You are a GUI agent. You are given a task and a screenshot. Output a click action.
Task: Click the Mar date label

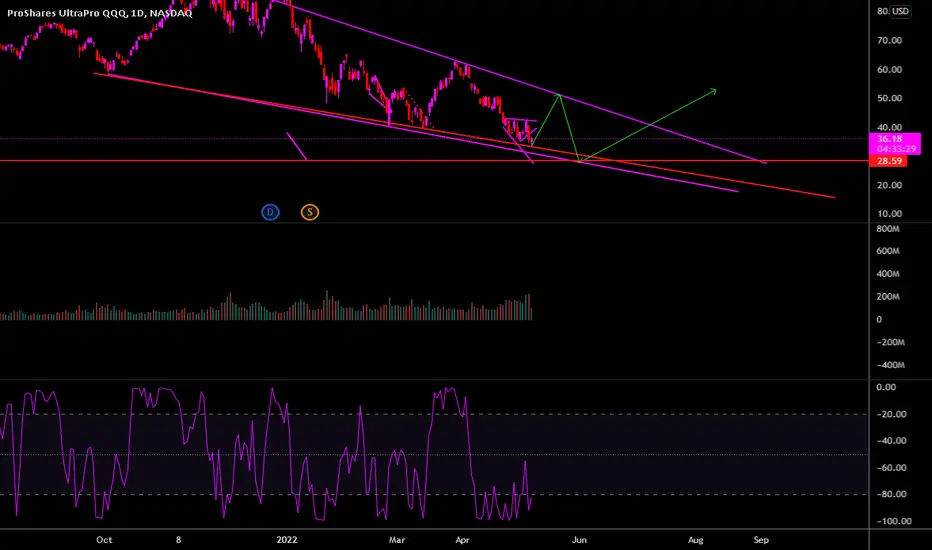click(x=396, y=540)
